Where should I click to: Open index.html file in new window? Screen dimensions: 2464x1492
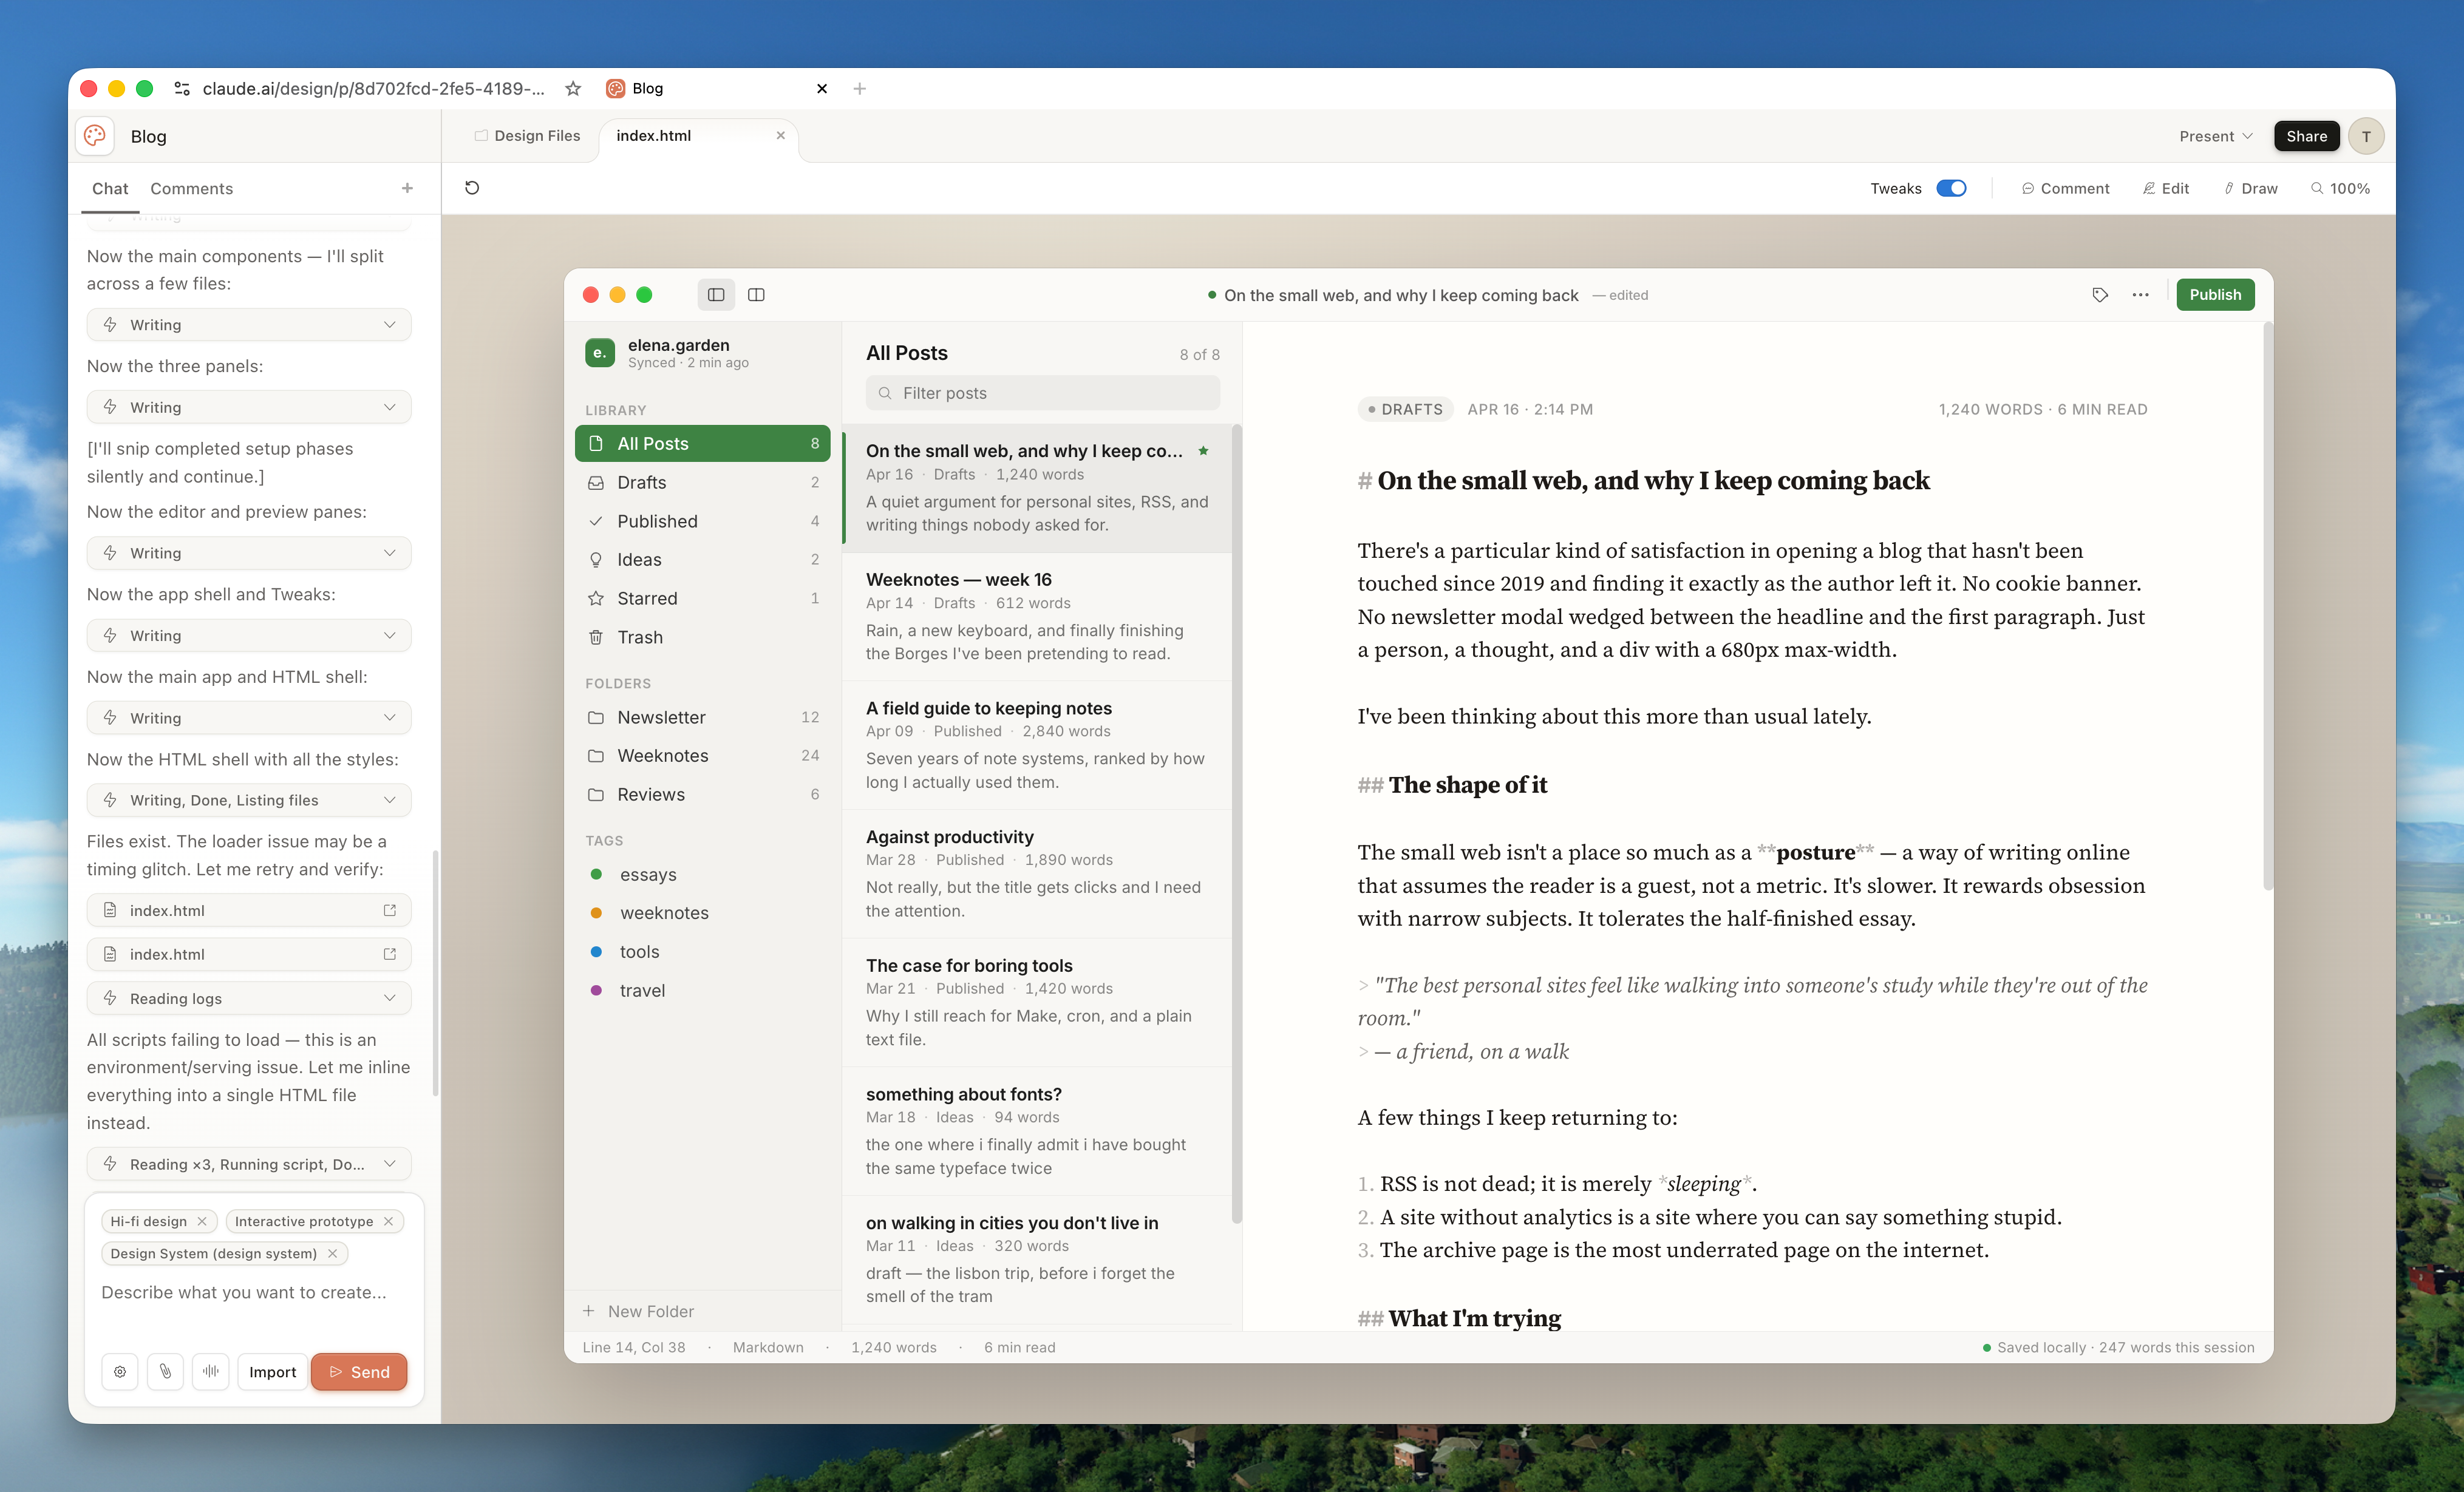(x=389, y=910)
